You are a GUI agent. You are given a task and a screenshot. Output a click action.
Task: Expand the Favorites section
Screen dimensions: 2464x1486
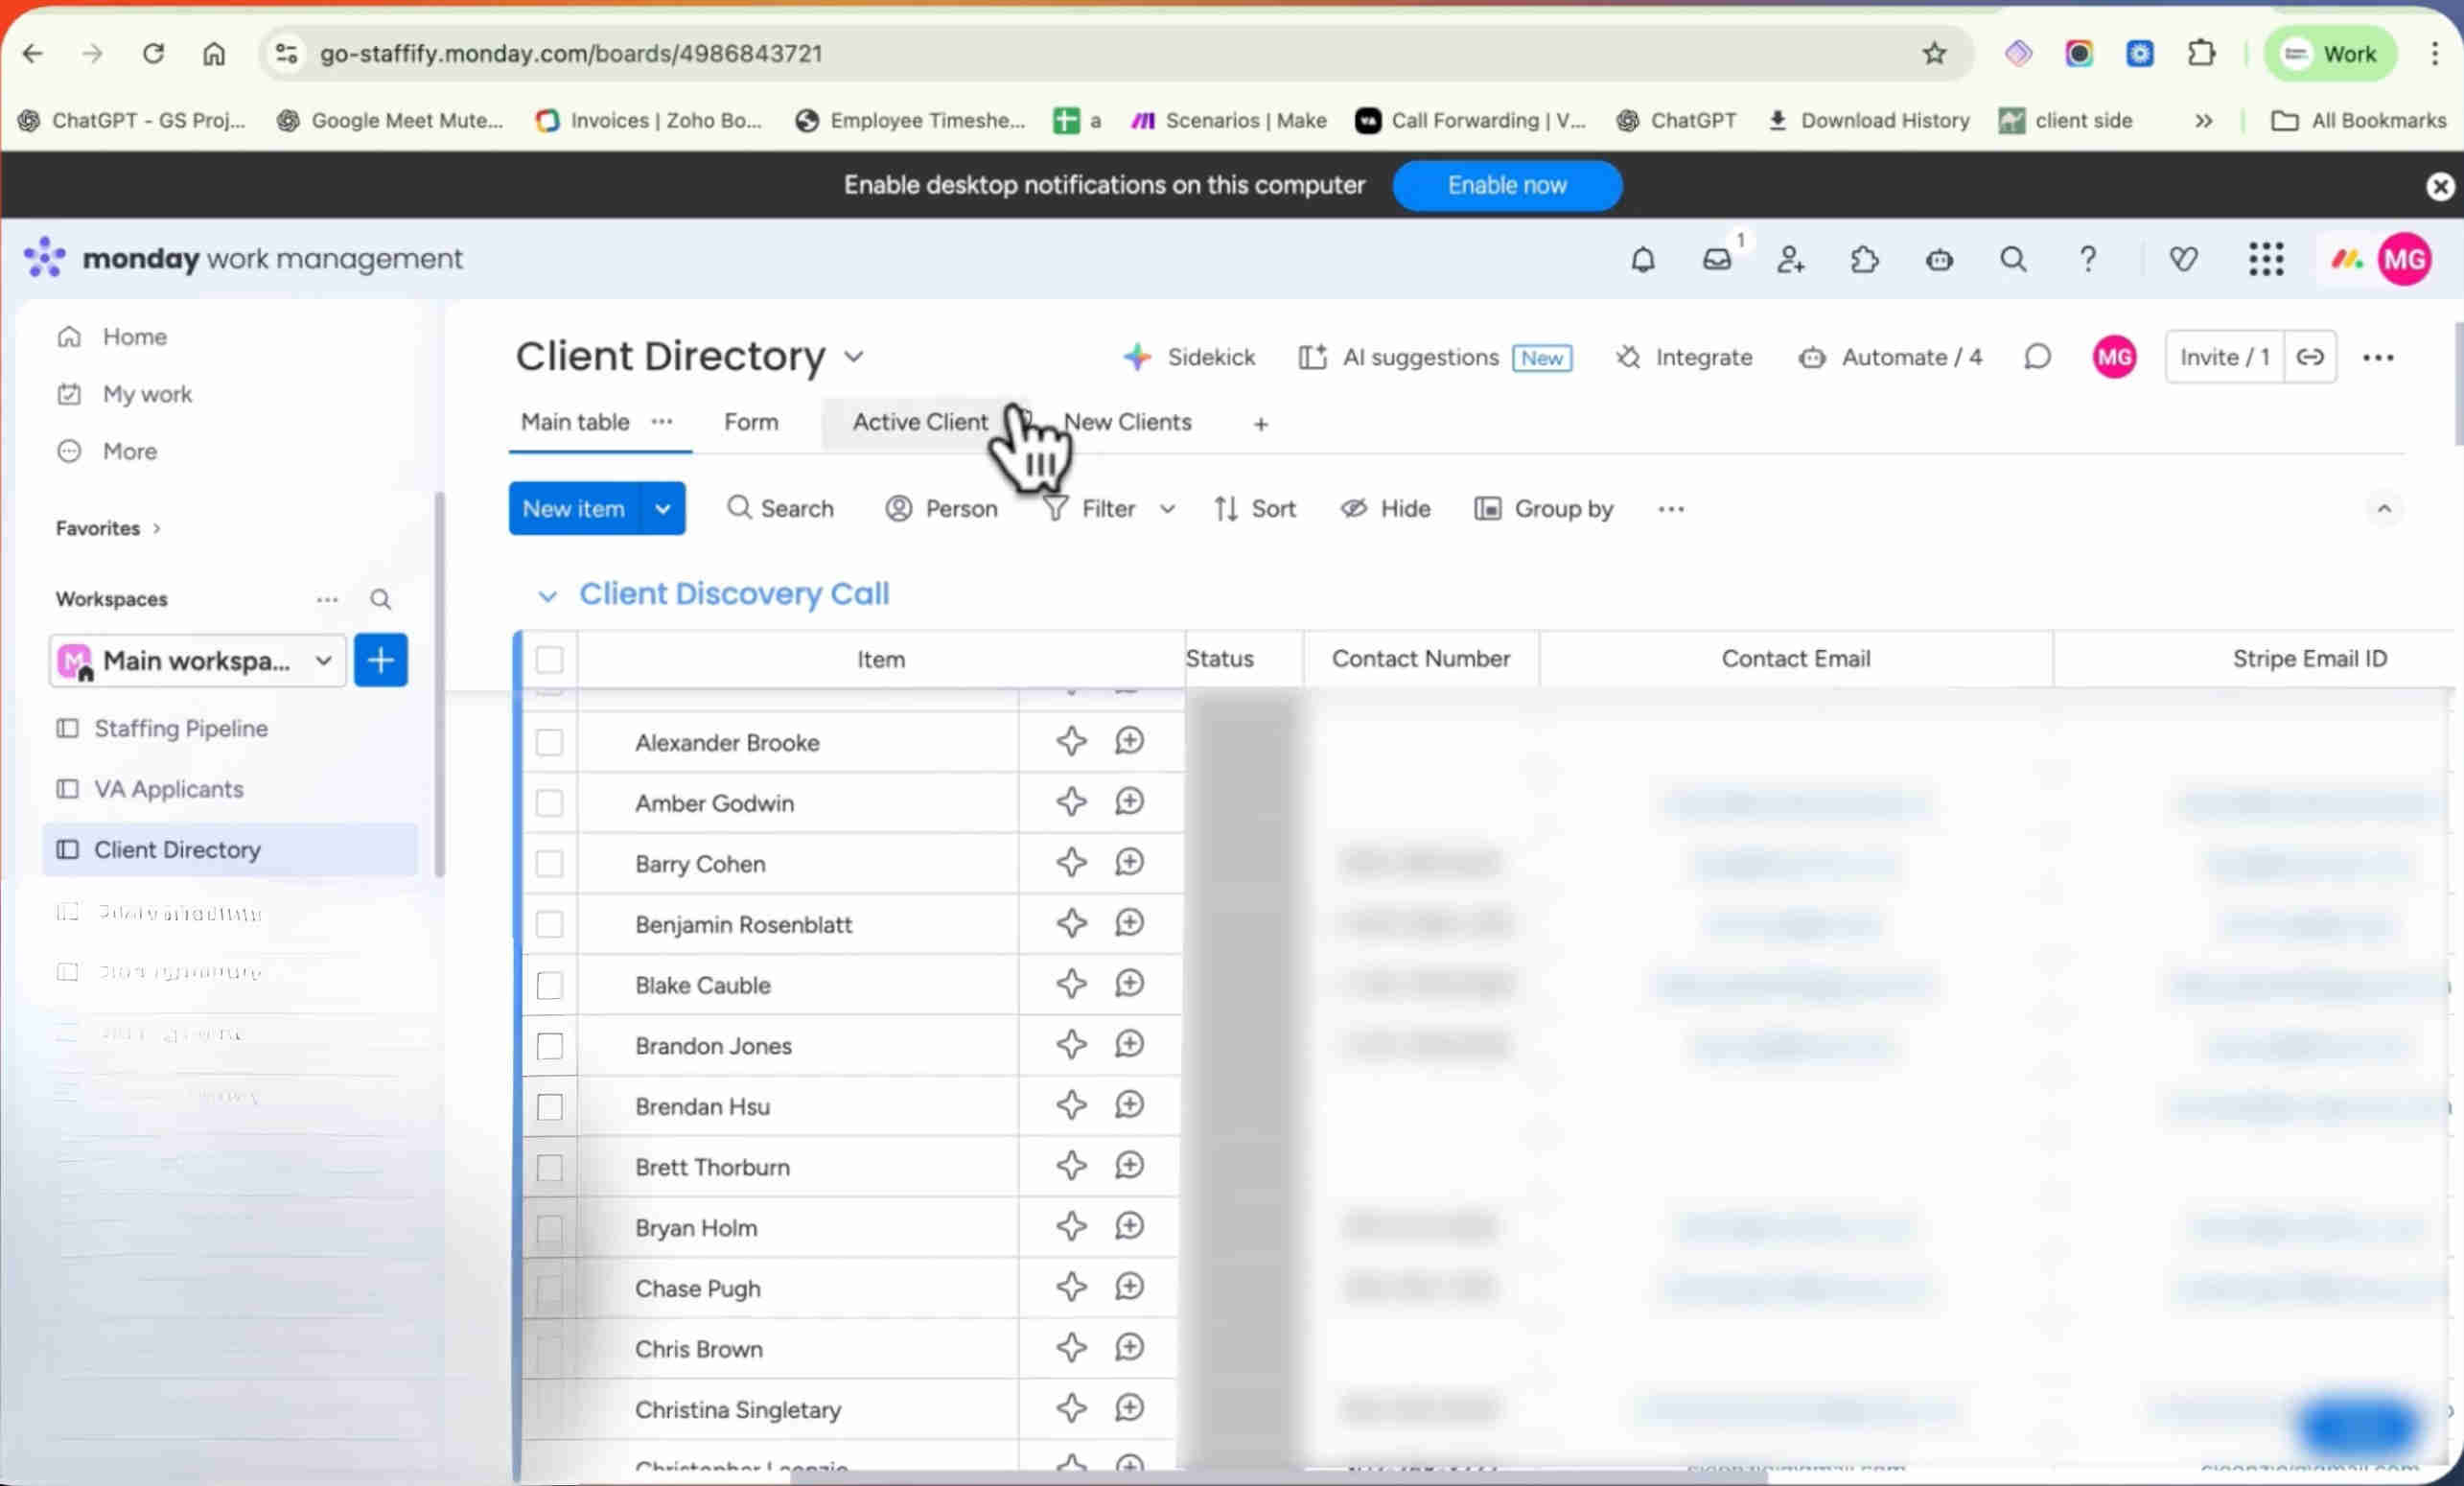coord(108,528)
